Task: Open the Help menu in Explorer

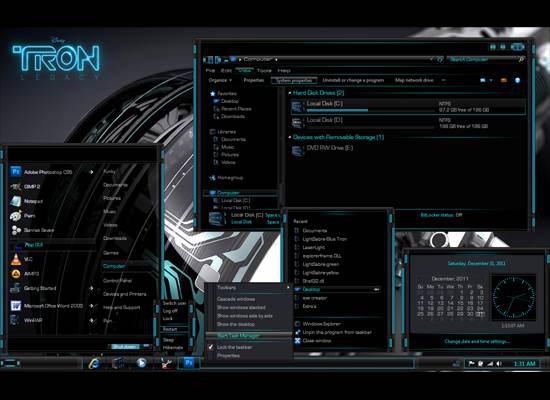Action: coord(284,71)
